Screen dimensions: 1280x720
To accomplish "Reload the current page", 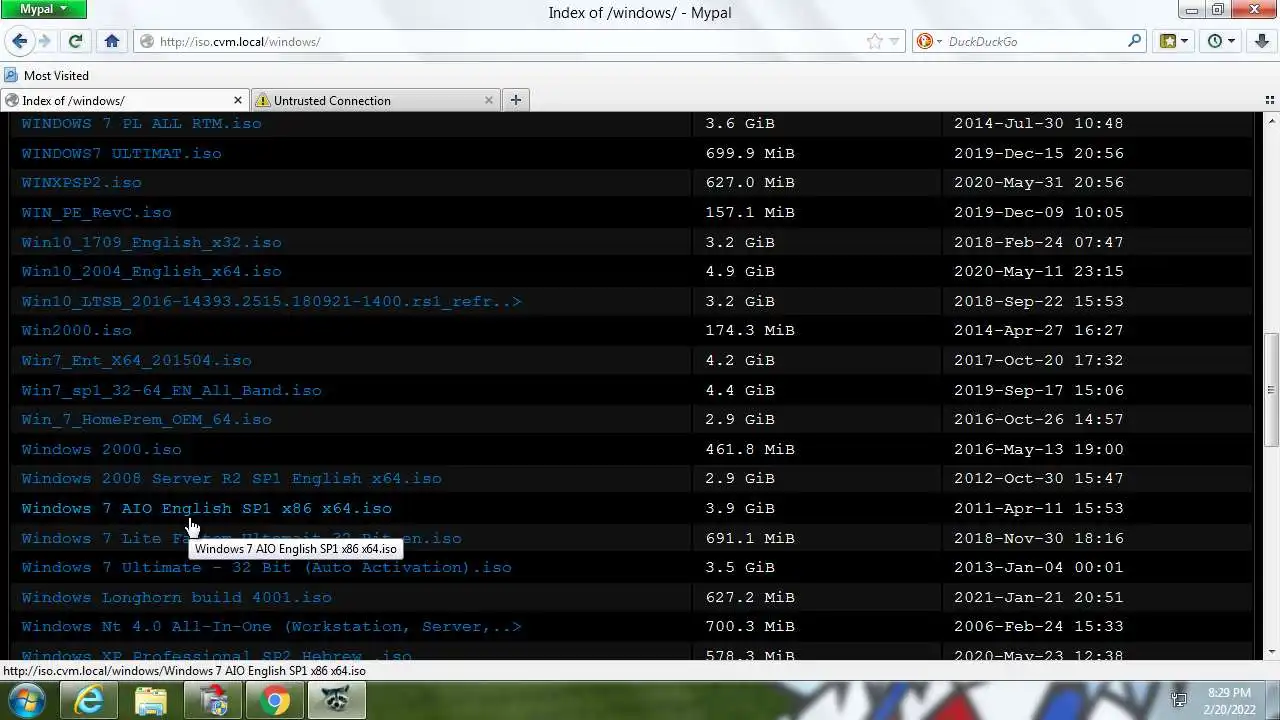I will pyautogui.click(x=75, y=41).
